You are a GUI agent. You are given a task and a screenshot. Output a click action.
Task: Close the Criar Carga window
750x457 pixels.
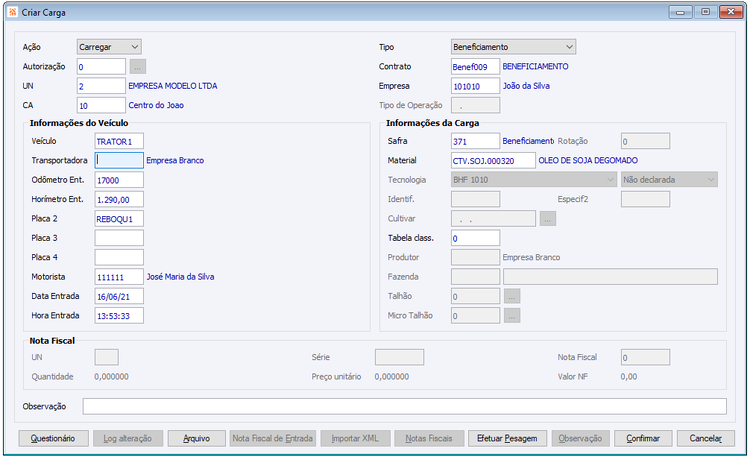731,12
